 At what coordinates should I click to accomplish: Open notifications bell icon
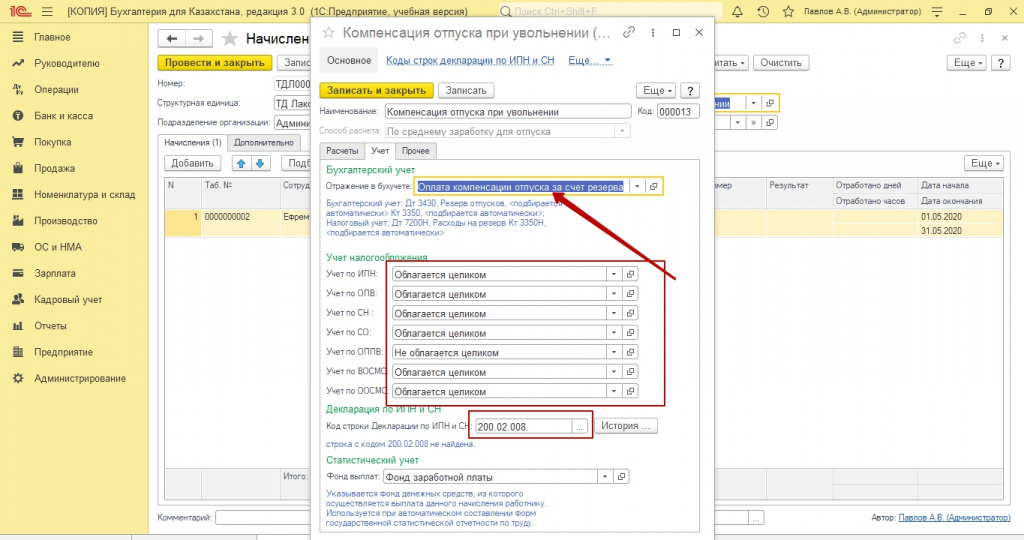(737, 11)
